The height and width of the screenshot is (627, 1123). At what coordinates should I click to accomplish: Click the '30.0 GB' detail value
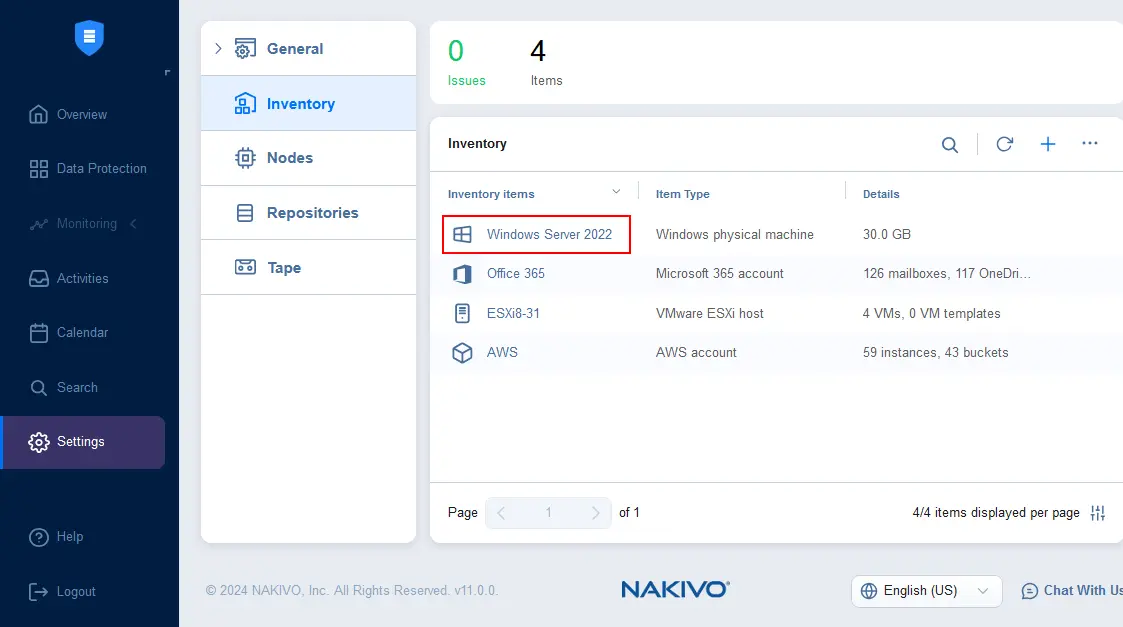[x=887, y=234]
